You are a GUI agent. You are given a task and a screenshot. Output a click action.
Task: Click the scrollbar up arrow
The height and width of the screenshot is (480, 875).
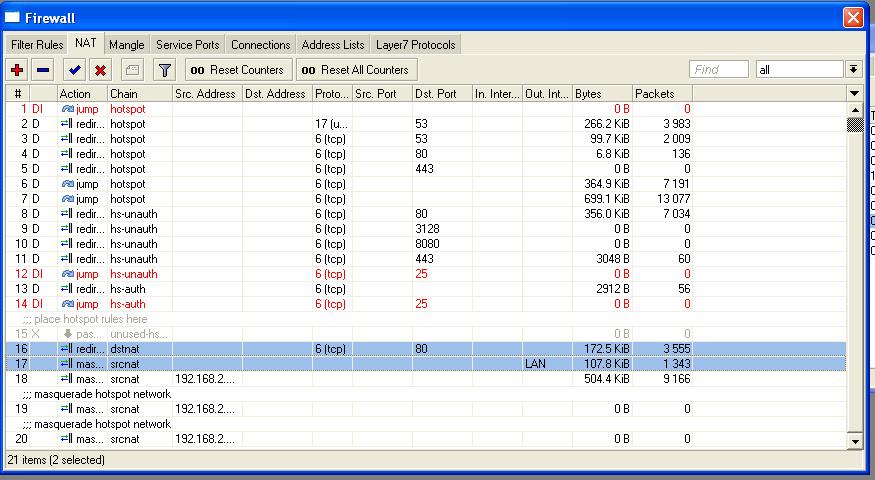click(x=854, y=109)
